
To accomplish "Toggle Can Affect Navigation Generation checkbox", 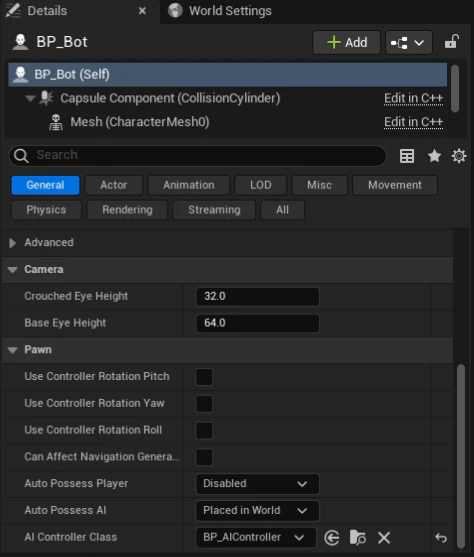I will (204, 457).
